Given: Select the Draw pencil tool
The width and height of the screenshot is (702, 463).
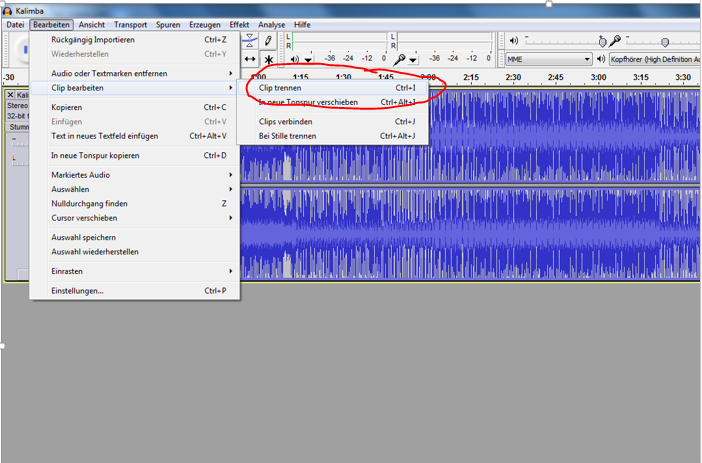Looking at the screenshot, I should click(x=269, y=41).
